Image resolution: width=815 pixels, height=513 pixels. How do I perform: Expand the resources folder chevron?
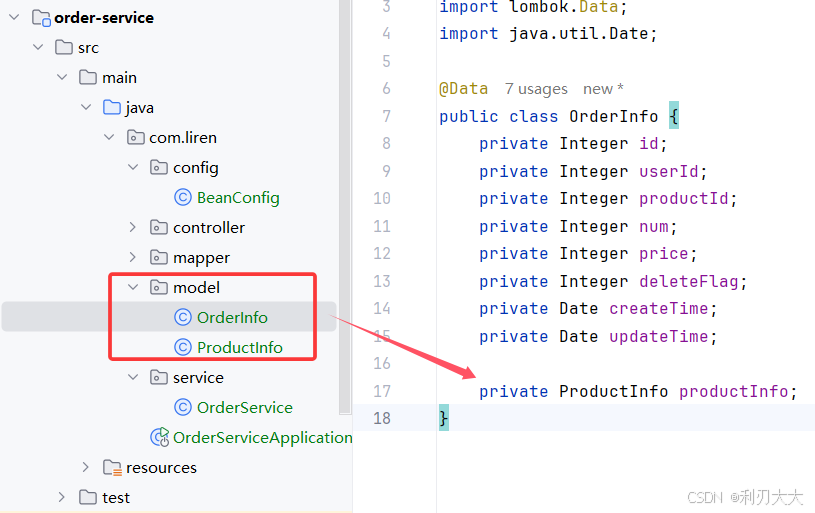click(86, 467)
